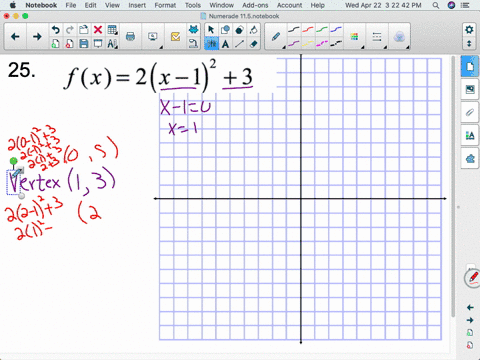Delete selection with red X icon

(98, 30)
